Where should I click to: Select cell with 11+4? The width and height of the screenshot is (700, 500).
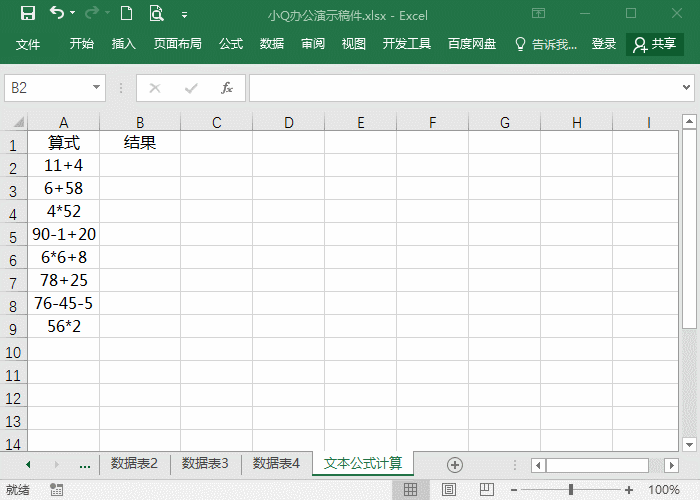pos(63,166)
